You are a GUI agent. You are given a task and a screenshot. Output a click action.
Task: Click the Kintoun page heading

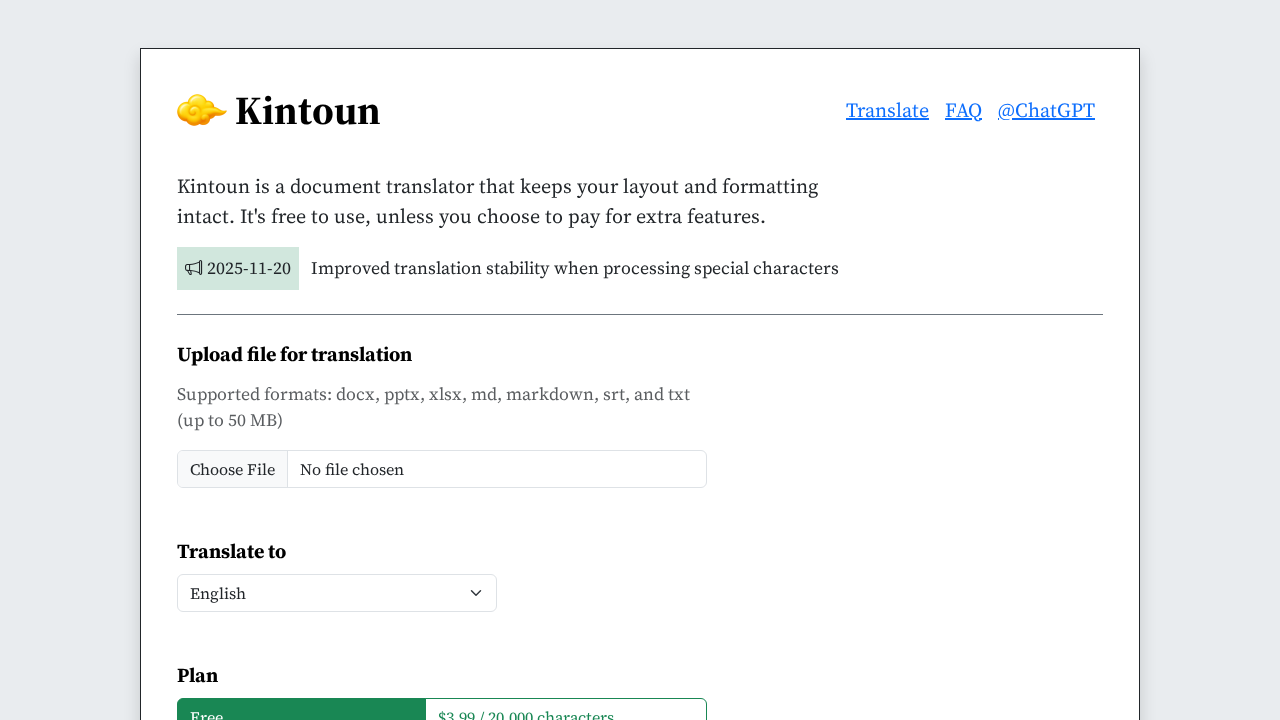click(x=307, y=112)
